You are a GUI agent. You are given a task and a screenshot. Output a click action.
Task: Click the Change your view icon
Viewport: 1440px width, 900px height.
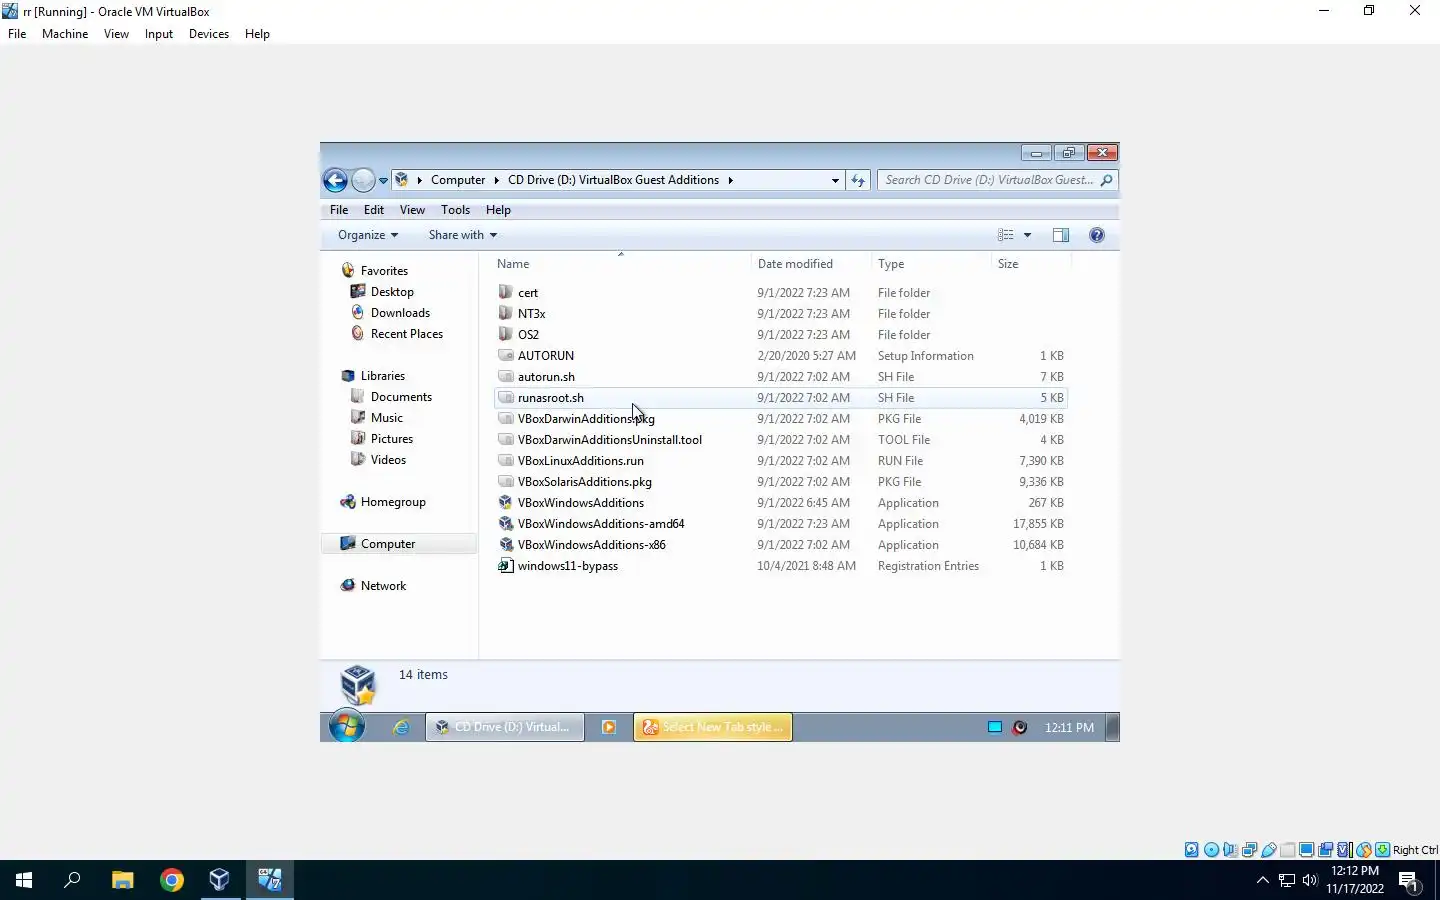tap(1006, 235)
